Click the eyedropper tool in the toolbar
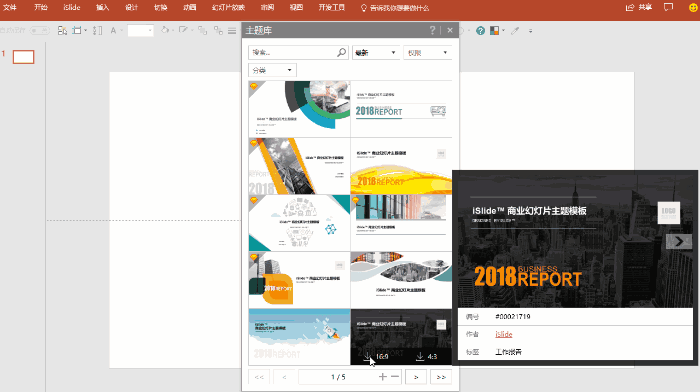The width and height of the screenshot is (700, 392). tap(515, 31)
